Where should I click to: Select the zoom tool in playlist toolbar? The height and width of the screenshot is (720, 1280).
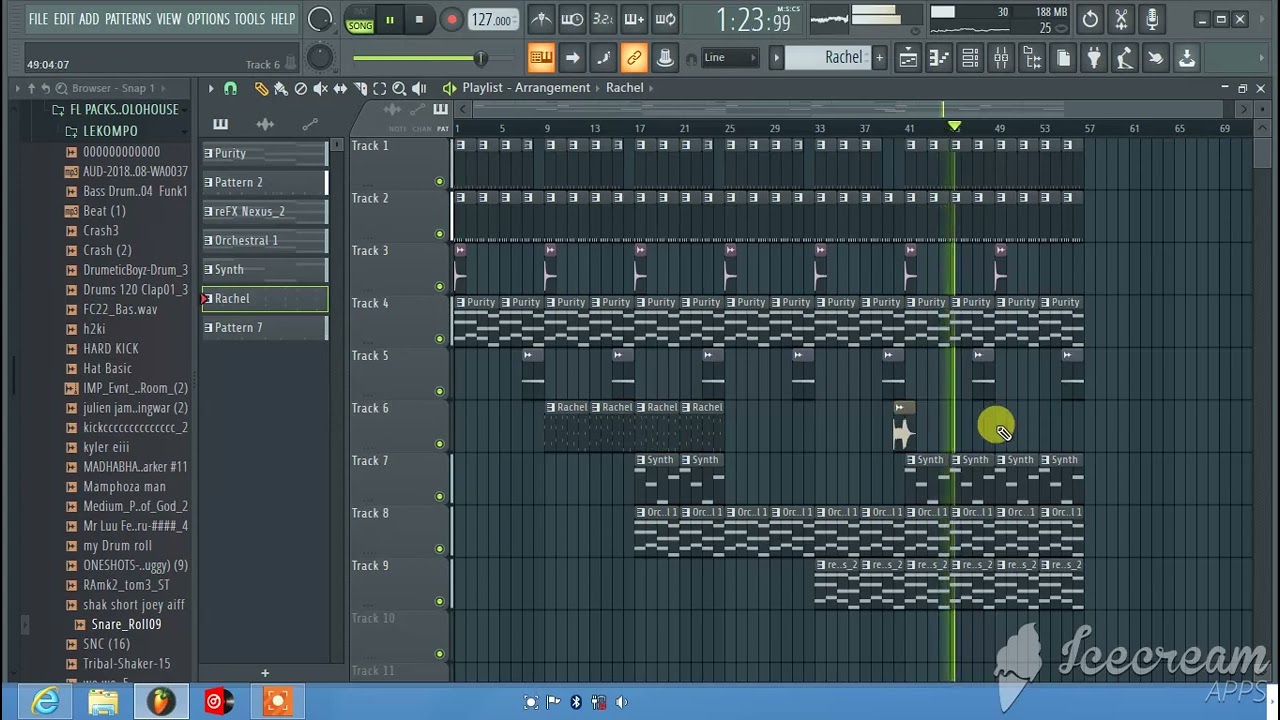click(399, 88)
